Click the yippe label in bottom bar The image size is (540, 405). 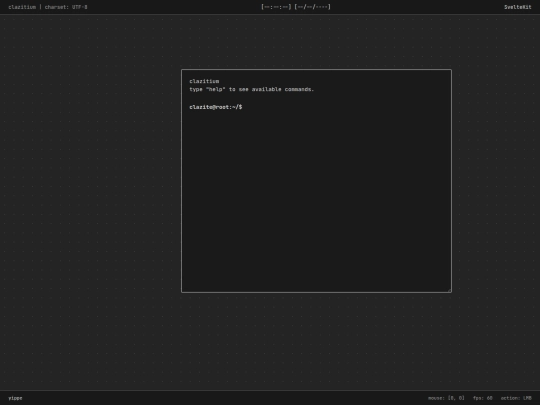(15, 398)
